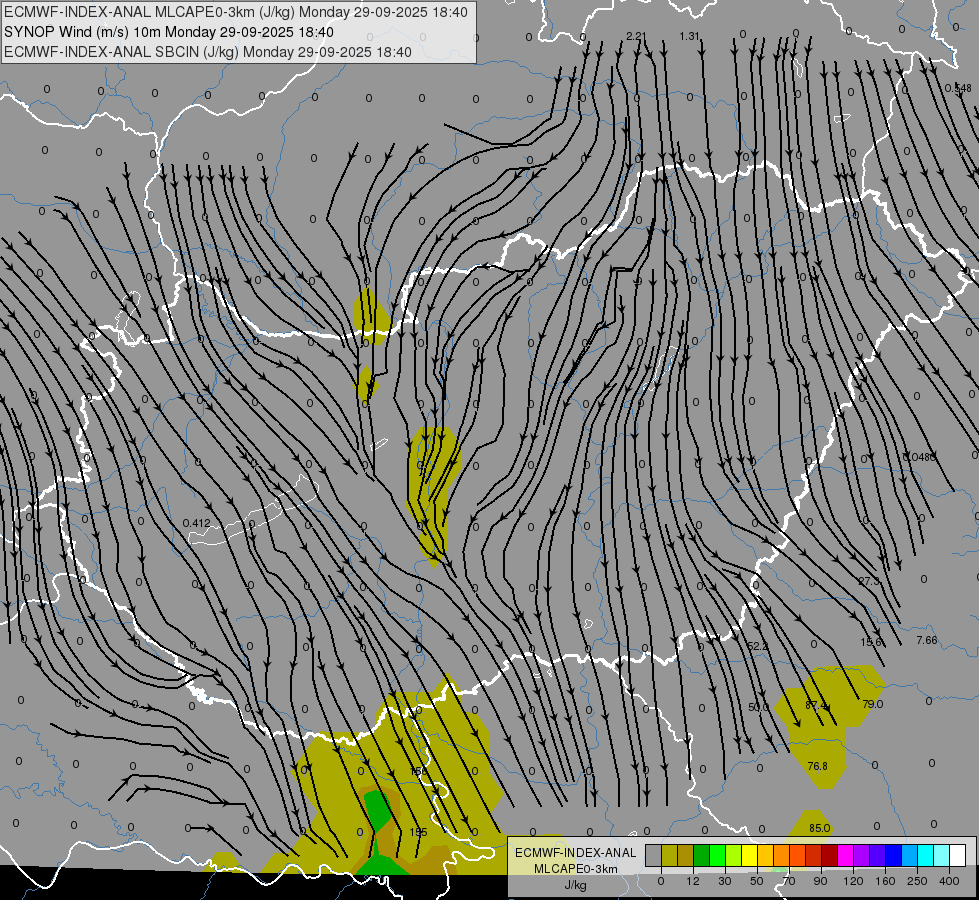Click the map value 87.4
The image size is (979, 900).
pos(815,706)
